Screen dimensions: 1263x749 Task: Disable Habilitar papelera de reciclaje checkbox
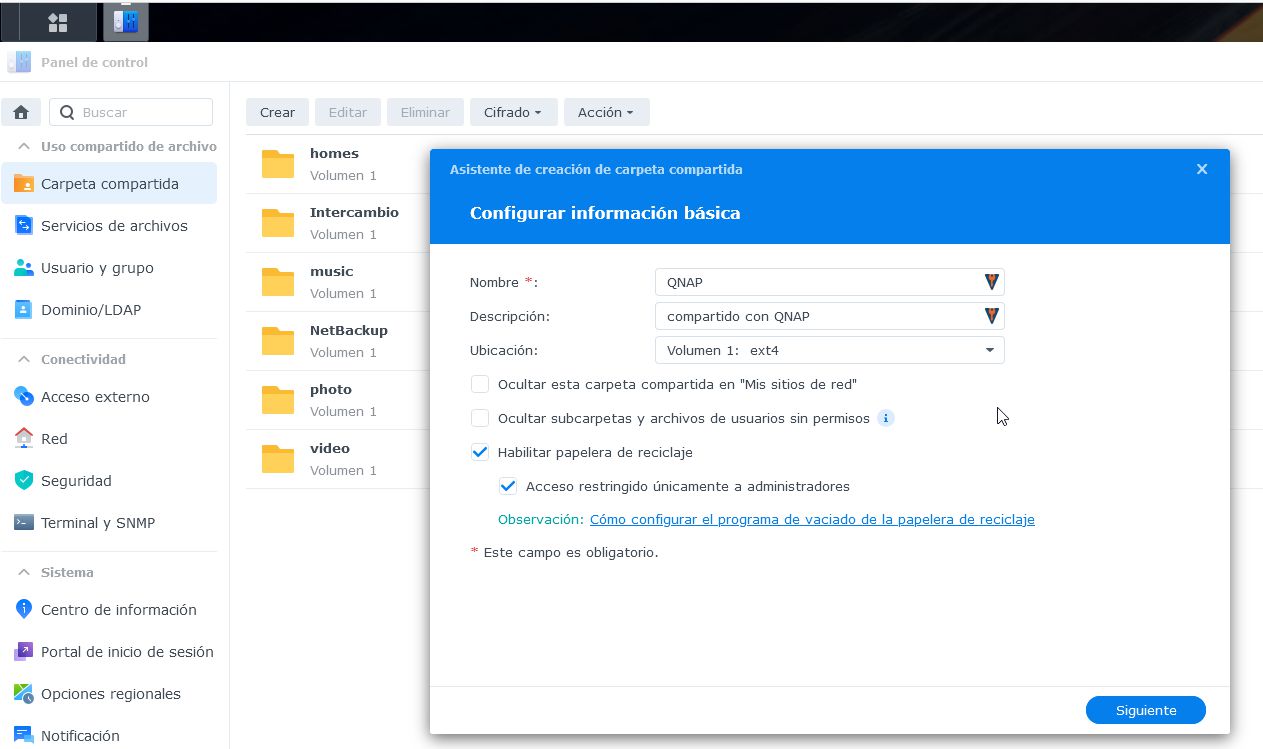480,452
